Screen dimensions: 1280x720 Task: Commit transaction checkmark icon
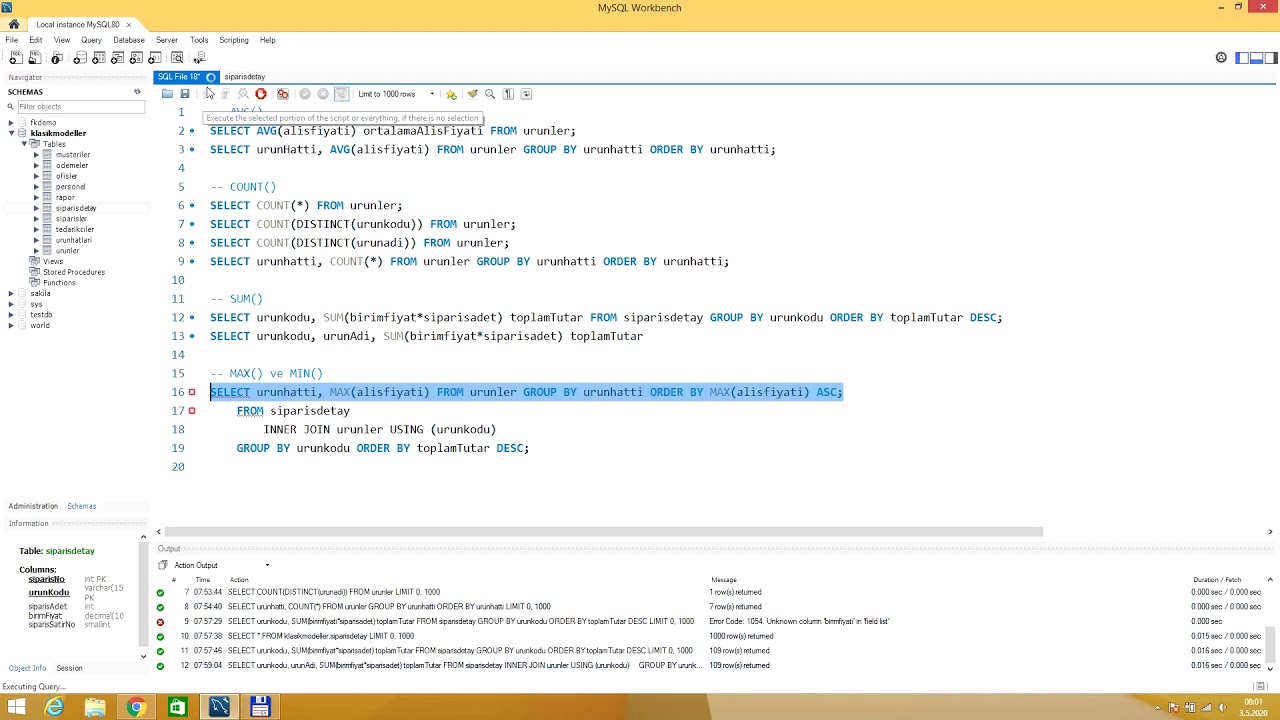[x=305, y=94]
